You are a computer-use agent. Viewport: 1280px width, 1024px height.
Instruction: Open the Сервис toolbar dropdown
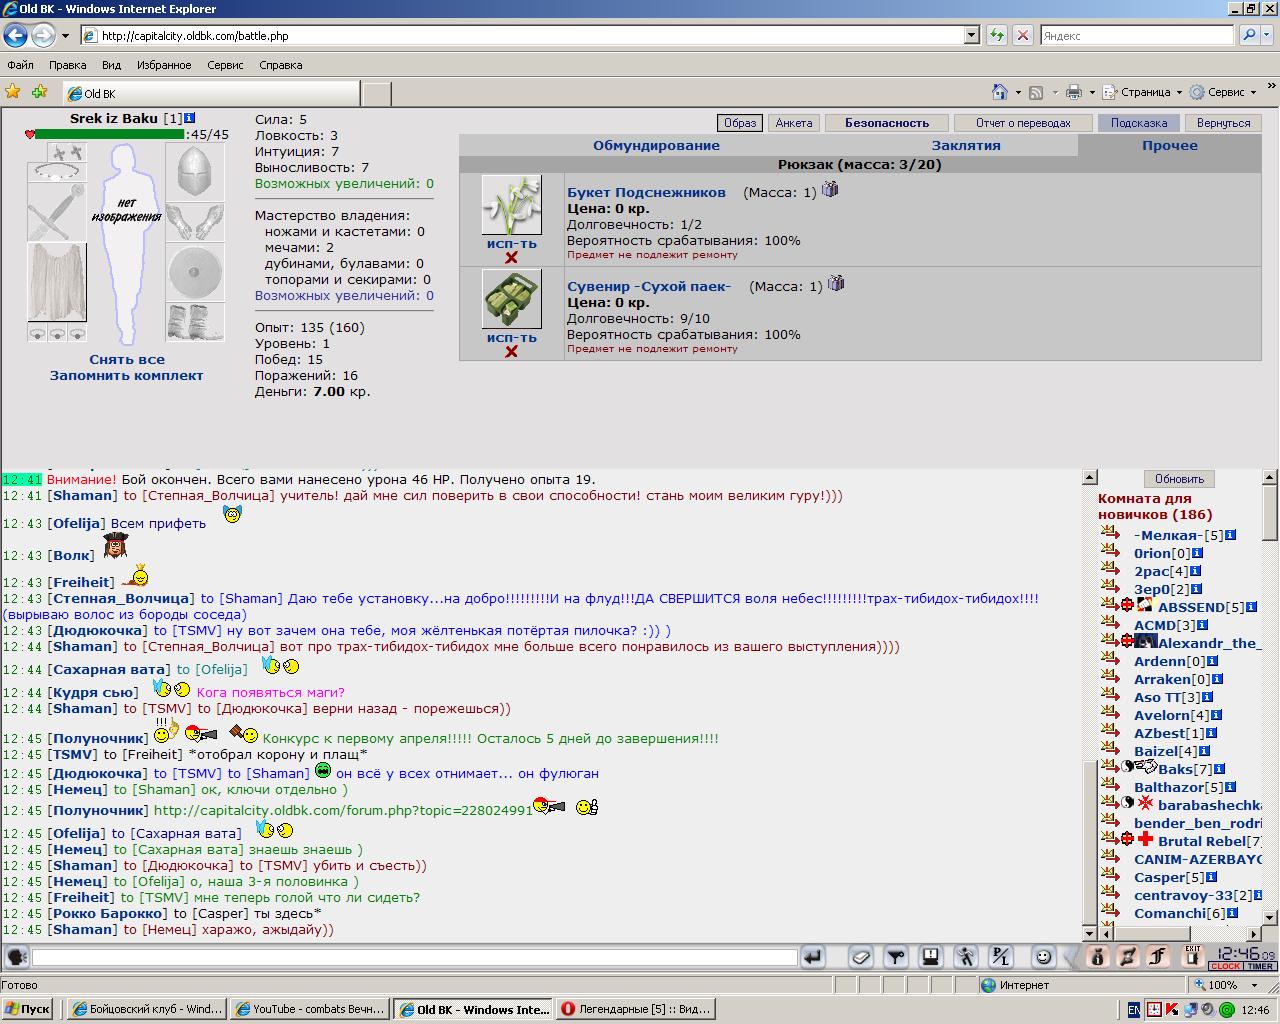click(x=1223, y=92)
